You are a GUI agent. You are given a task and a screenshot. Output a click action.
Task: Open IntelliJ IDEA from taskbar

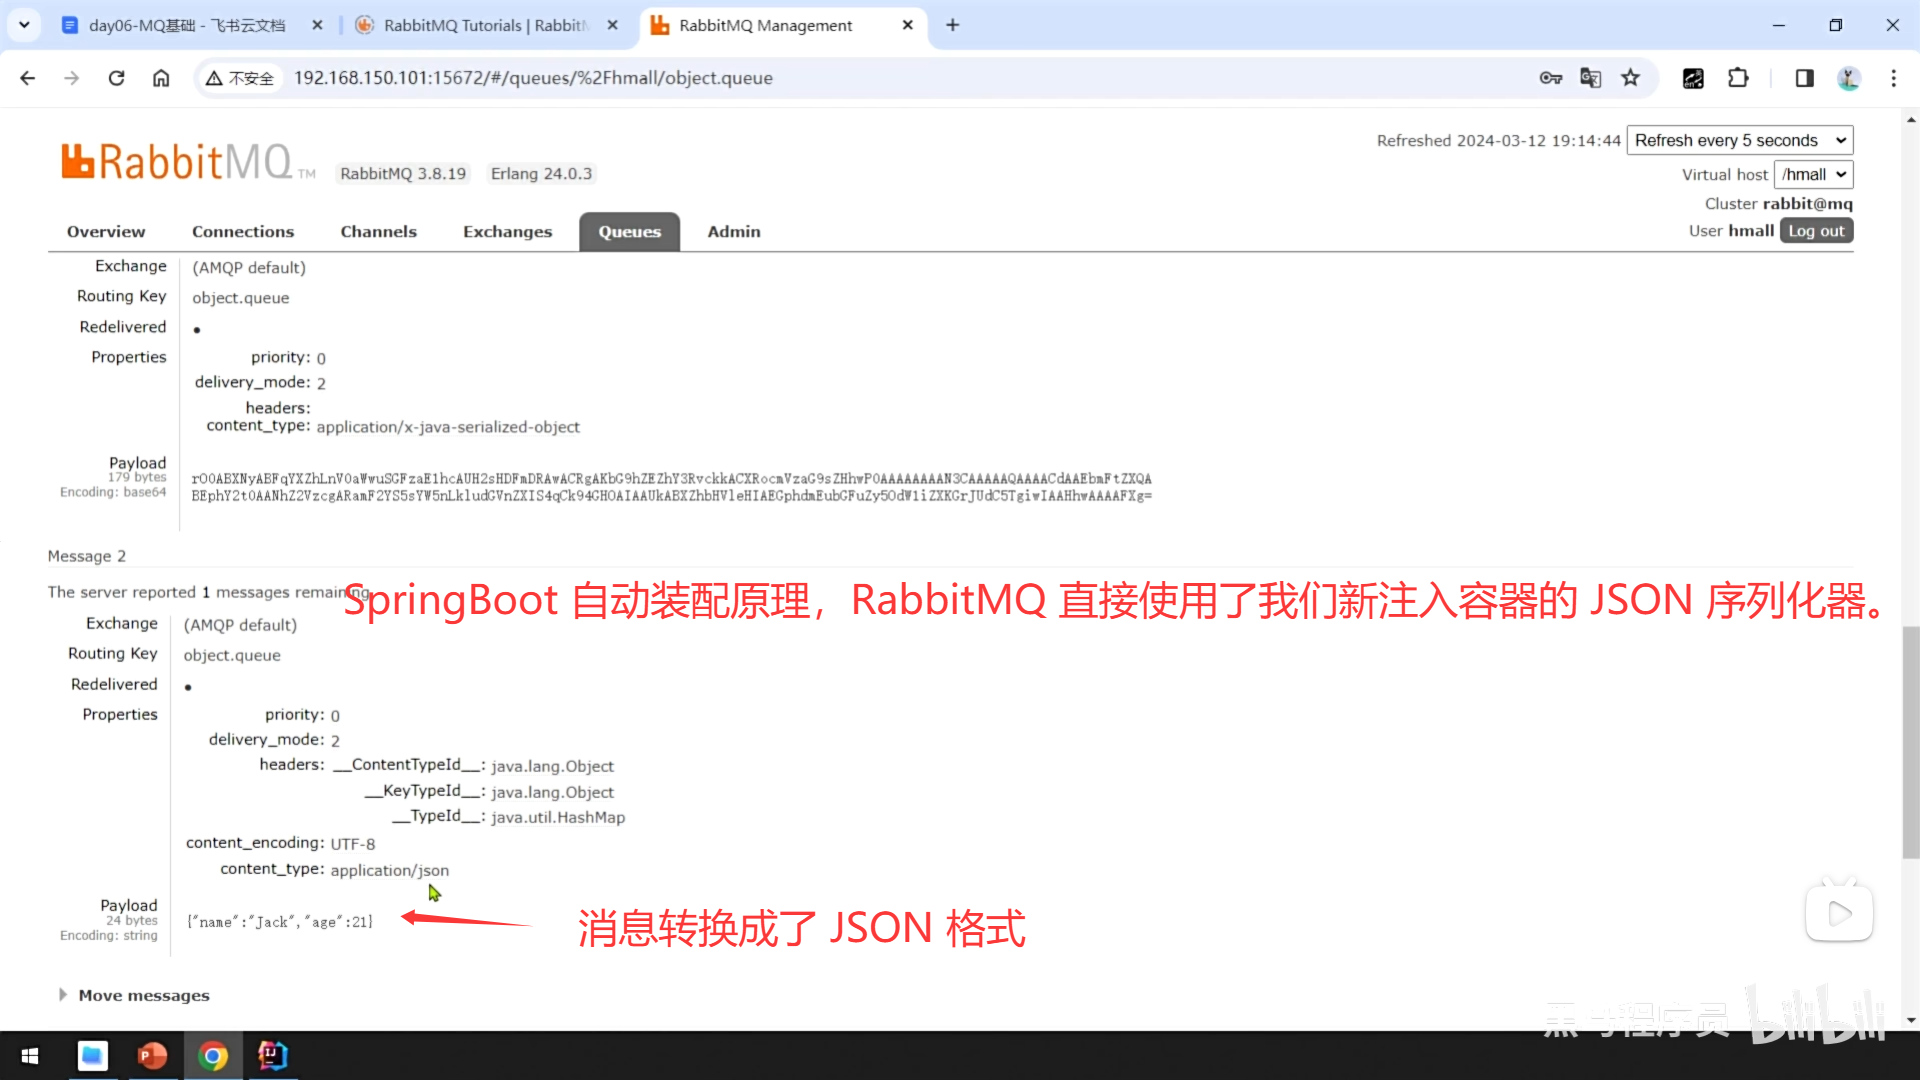[x=272, y=1056]
